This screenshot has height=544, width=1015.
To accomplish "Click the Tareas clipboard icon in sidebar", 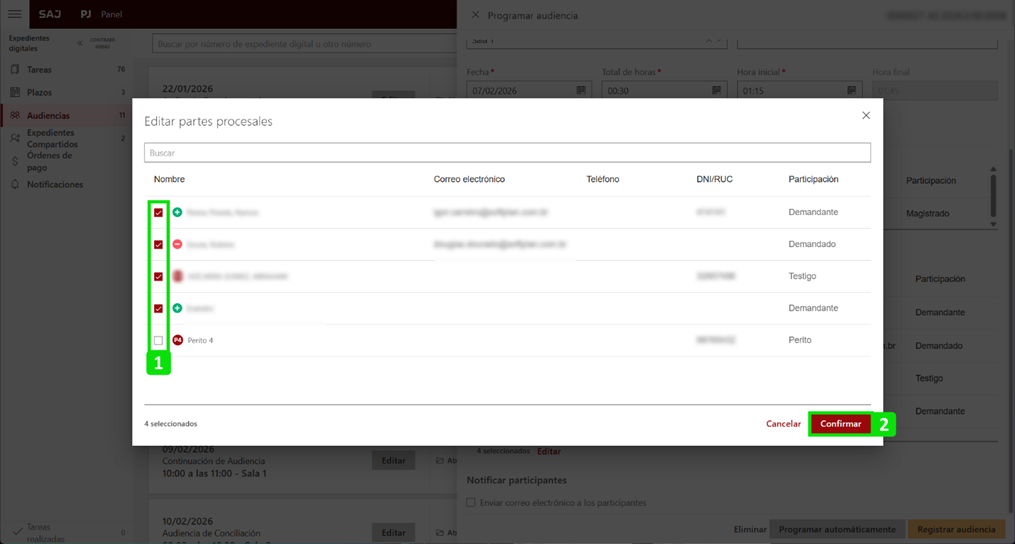I will (x=15, y=70).
